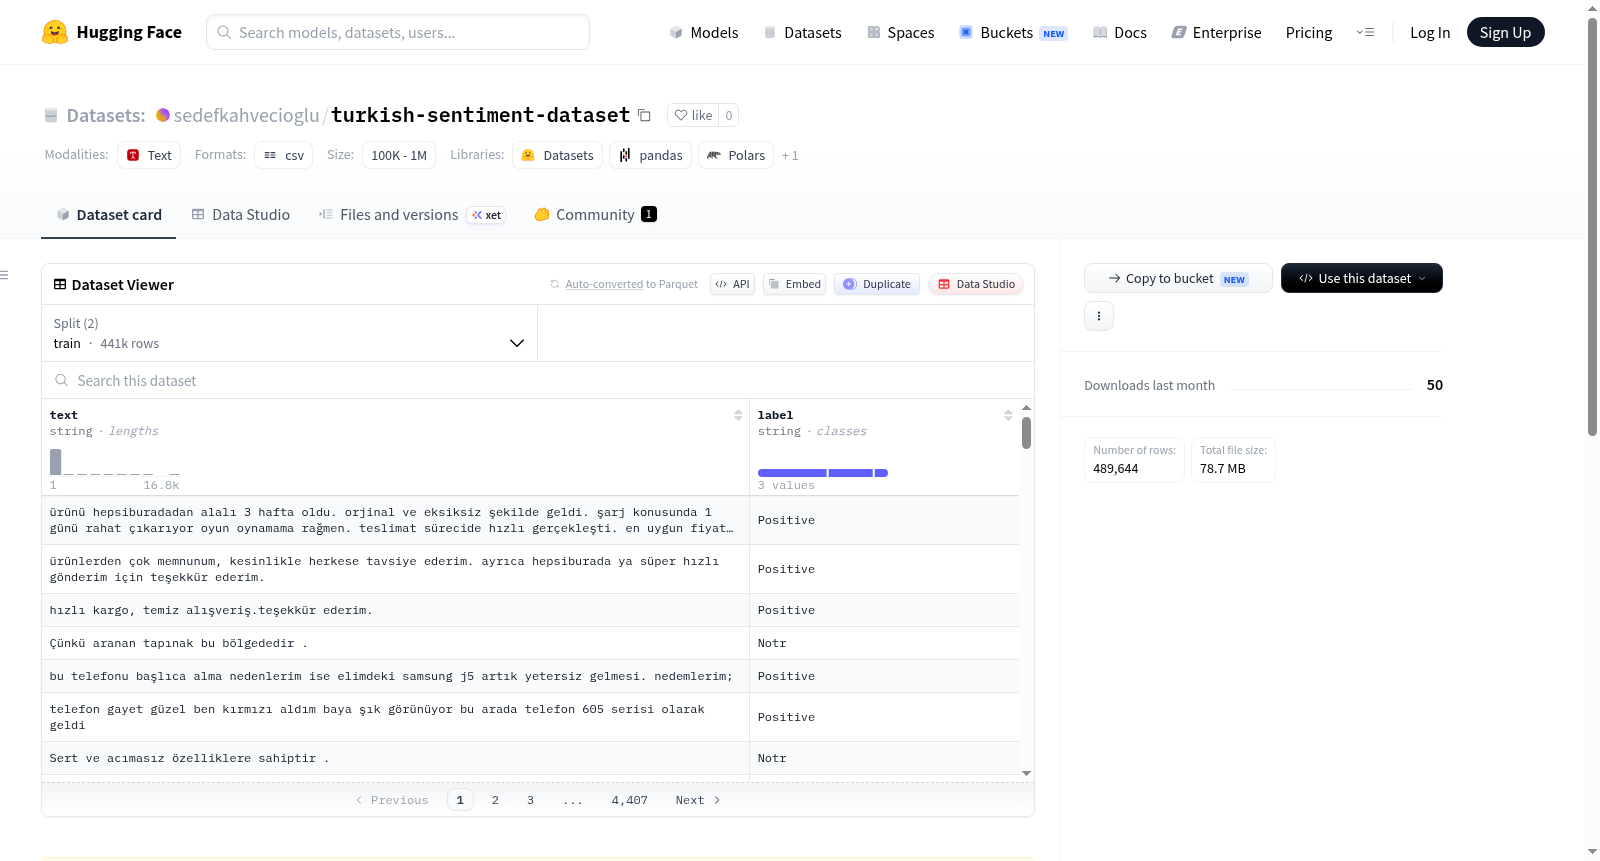Click the Log In link
Viewport: 1600px width, 861px height.
1430,33
